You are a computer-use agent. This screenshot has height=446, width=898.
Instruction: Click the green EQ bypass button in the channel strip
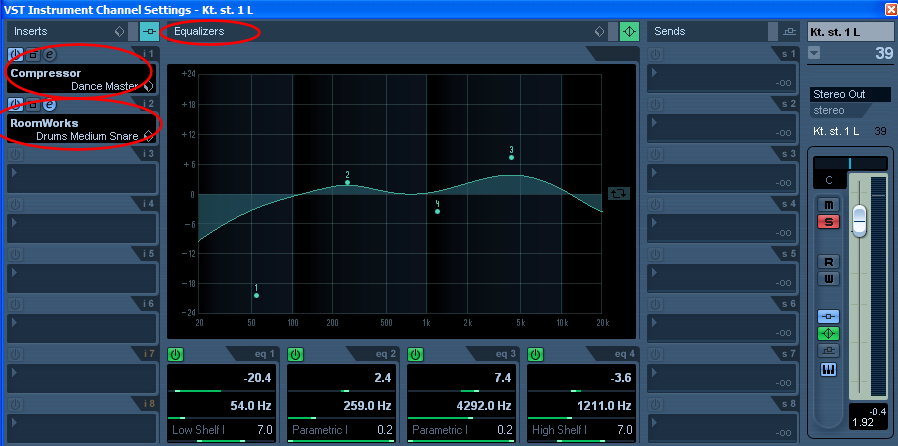[828, 334]
